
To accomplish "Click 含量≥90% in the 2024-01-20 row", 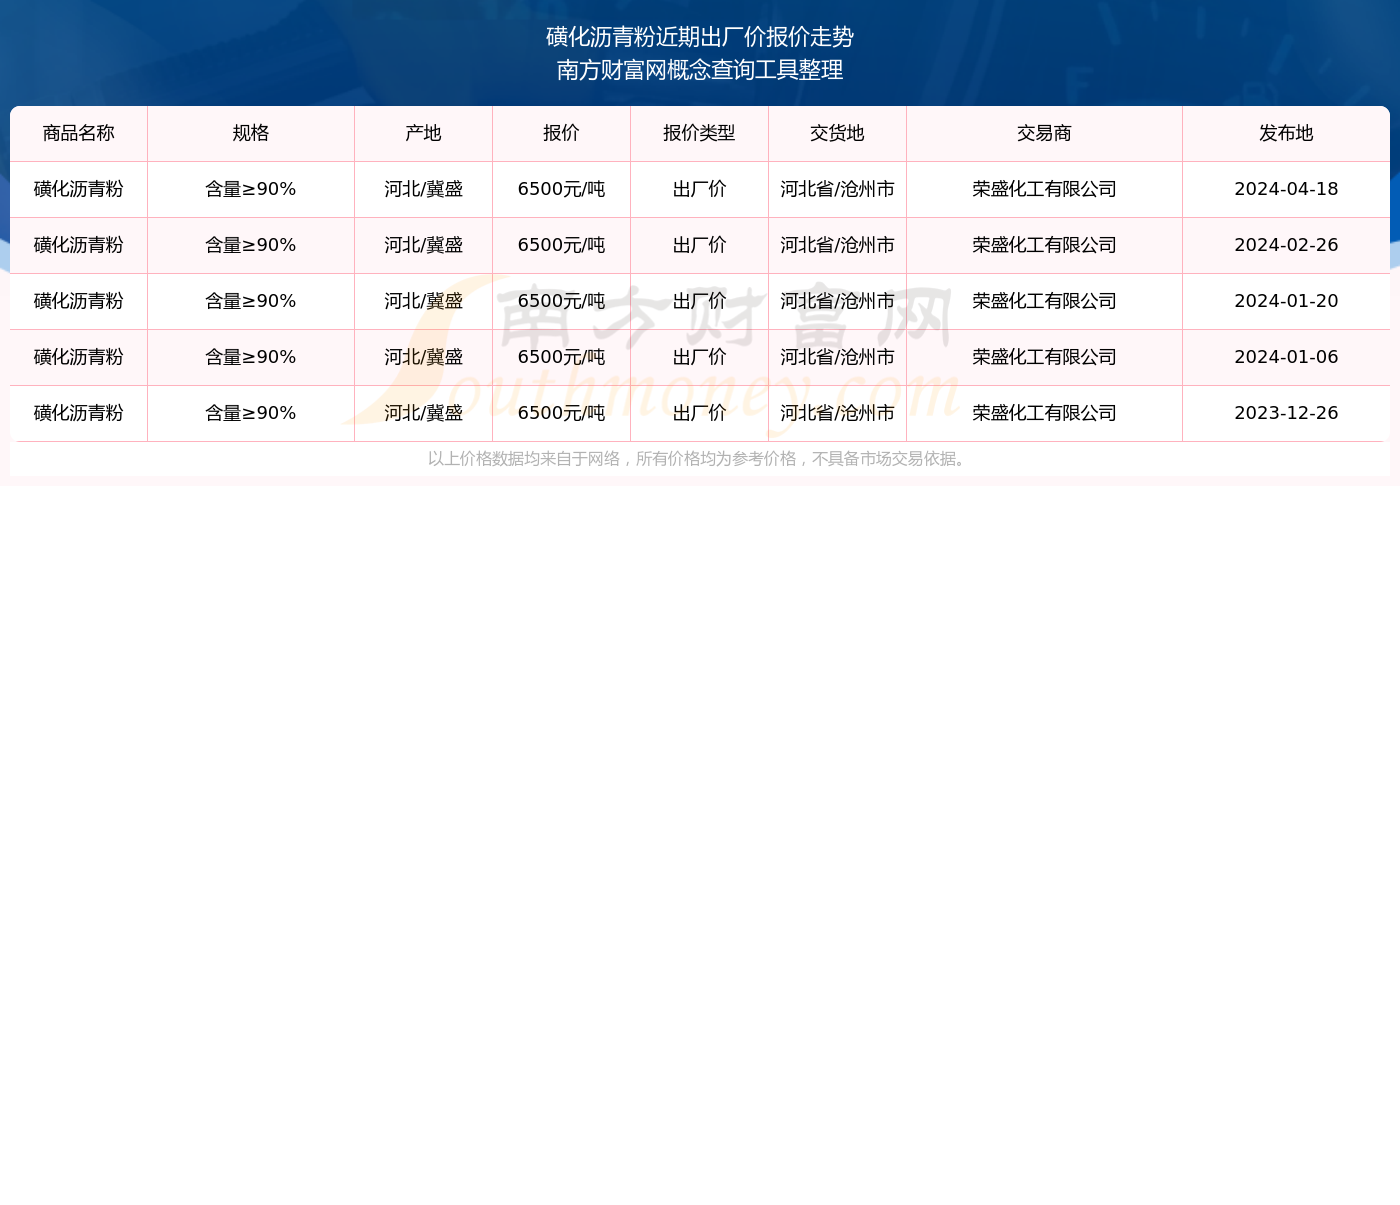I will point(251,301).
